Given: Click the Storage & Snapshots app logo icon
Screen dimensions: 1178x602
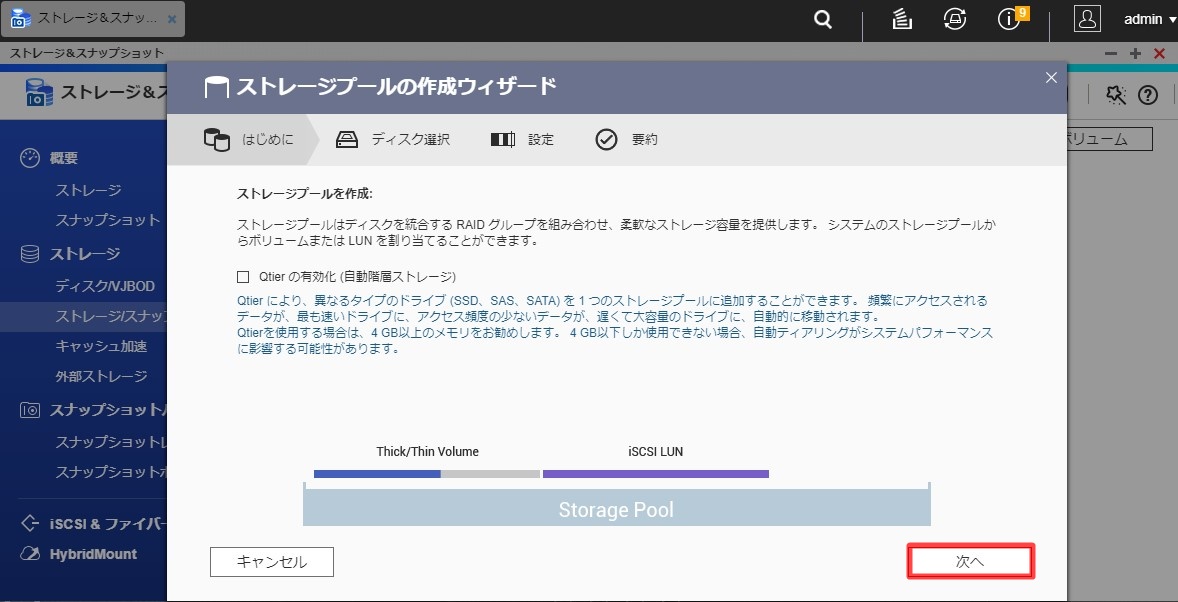Looking at the screenshot, I should click(39, 92).
